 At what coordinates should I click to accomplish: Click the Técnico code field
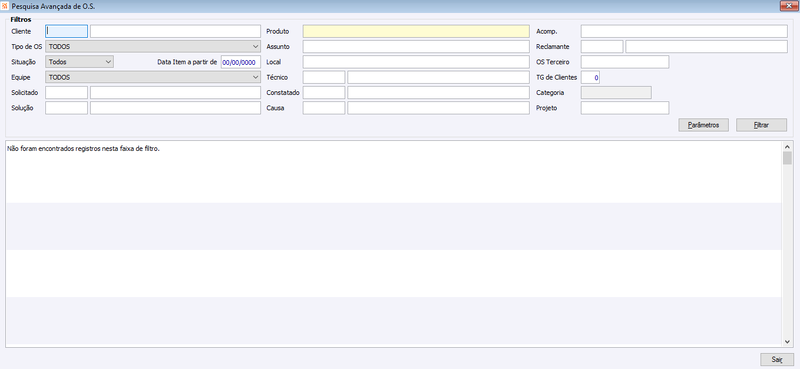pos(324,77)
